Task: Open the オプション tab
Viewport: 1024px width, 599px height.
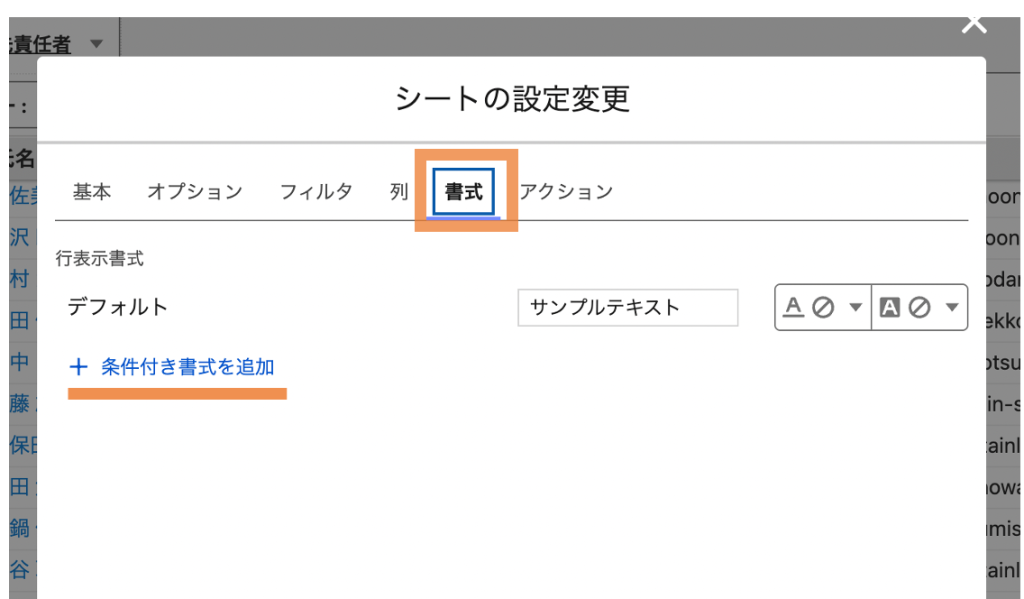Action: pos(195,192)
